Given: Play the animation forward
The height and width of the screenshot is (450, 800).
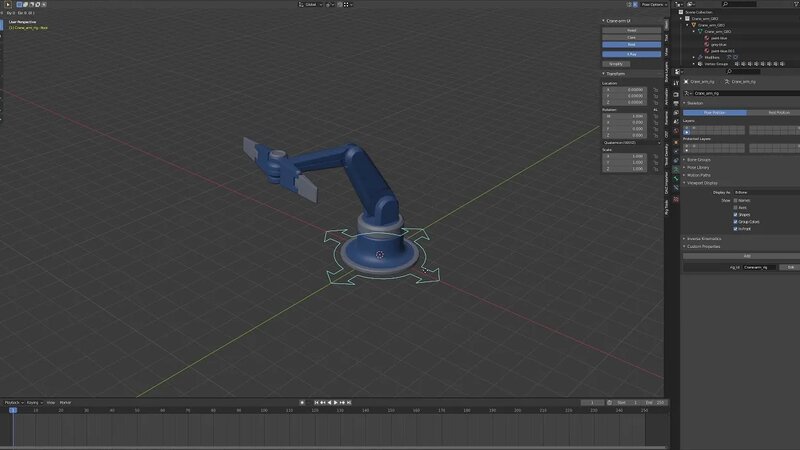Looking at the screenshot, I should [336, 403].
